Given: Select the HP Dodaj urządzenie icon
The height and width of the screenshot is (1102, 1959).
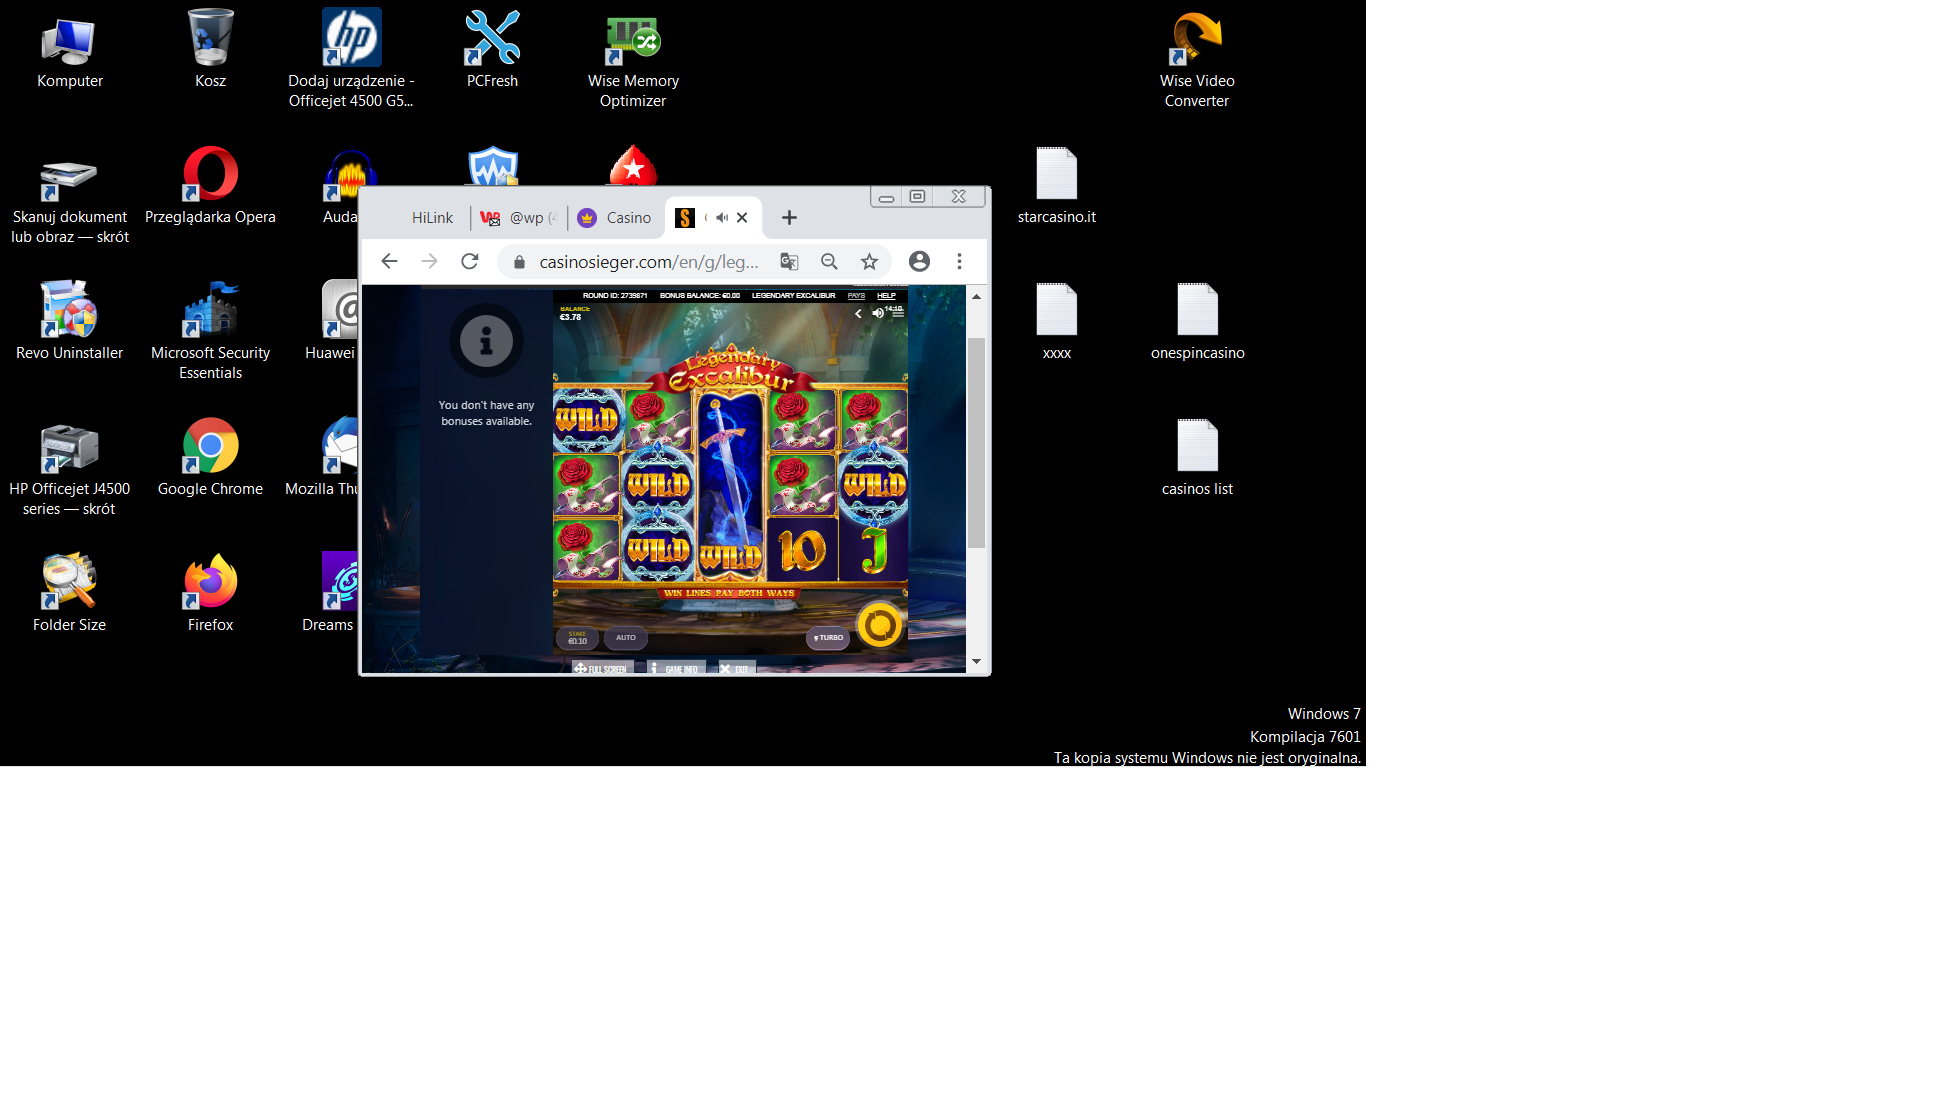Looking at the screenshot, I should coord(351,60).
